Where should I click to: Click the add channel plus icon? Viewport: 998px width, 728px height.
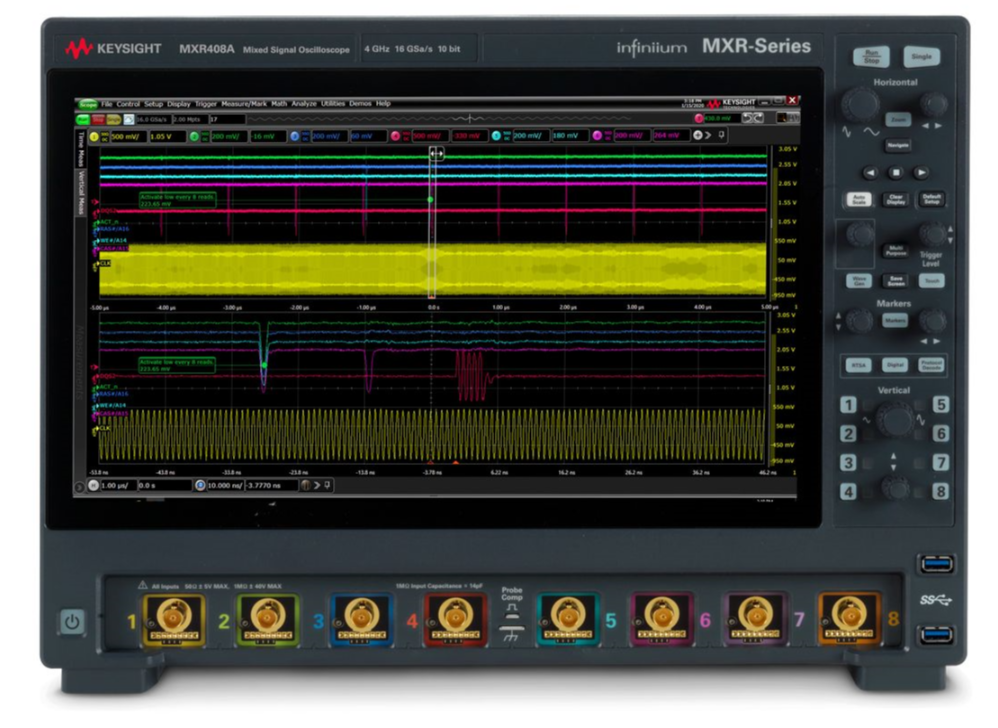tap(698, 136)
